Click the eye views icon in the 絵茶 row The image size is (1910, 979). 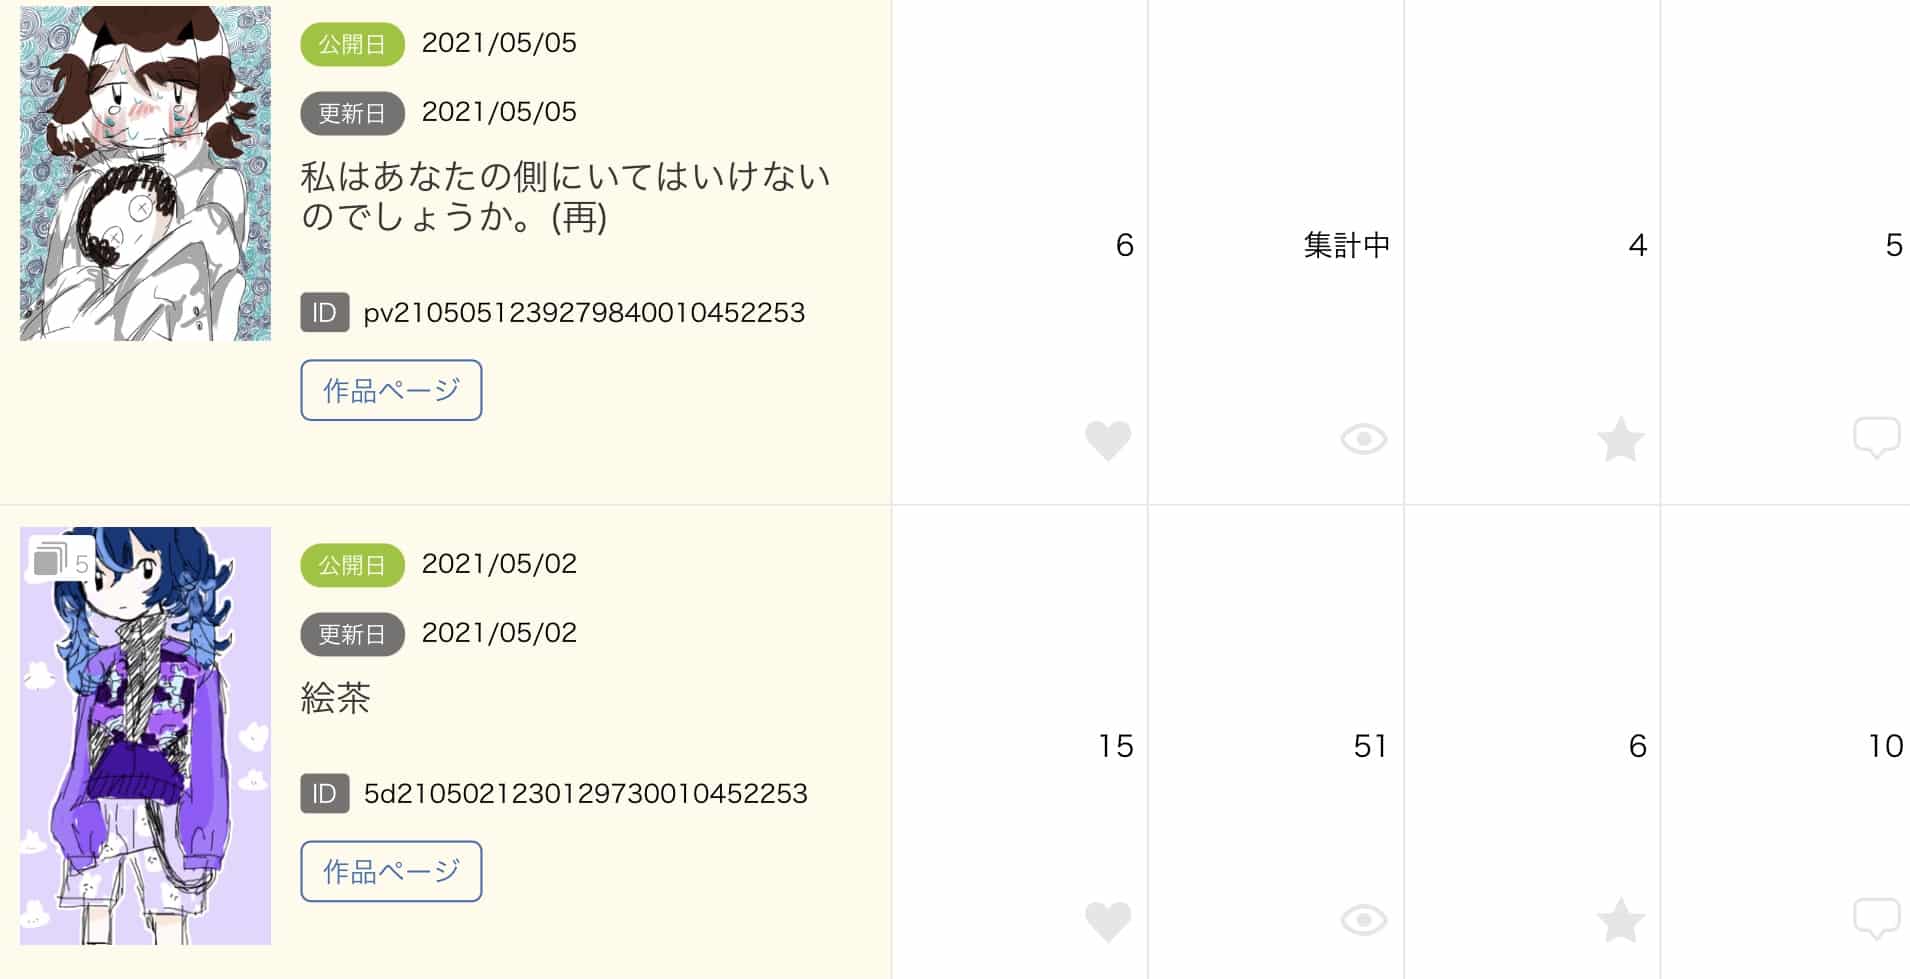click(x=1363, y=920)
